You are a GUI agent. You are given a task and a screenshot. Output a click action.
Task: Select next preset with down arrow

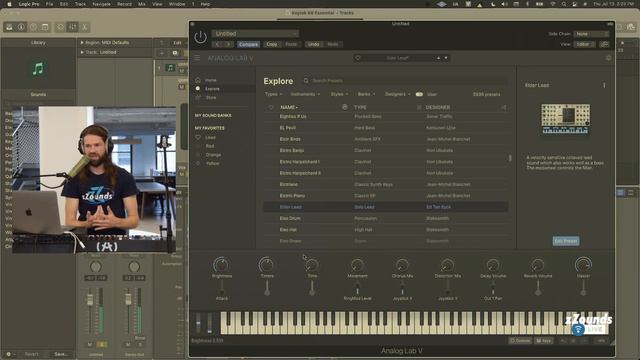point(446,58)
